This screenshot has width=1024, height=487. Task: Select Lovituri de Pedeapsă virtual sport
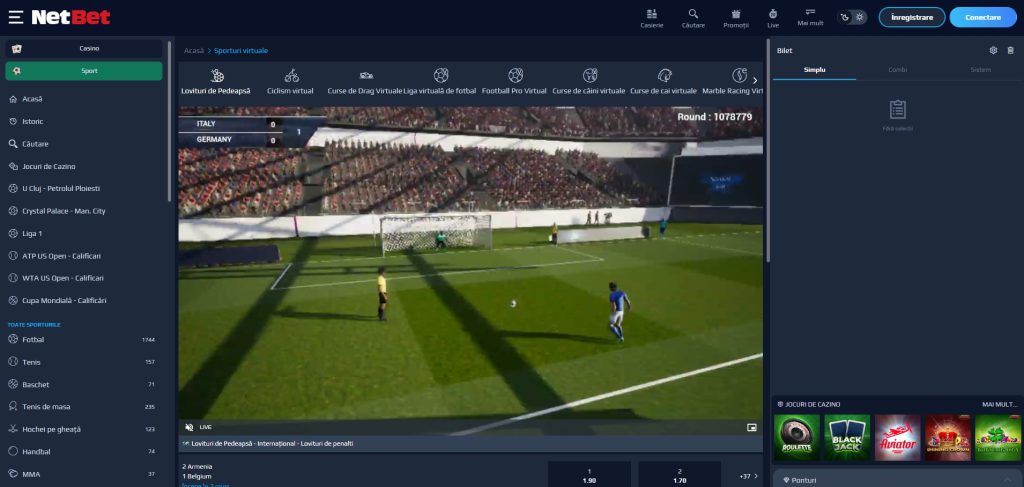(216, 82)
